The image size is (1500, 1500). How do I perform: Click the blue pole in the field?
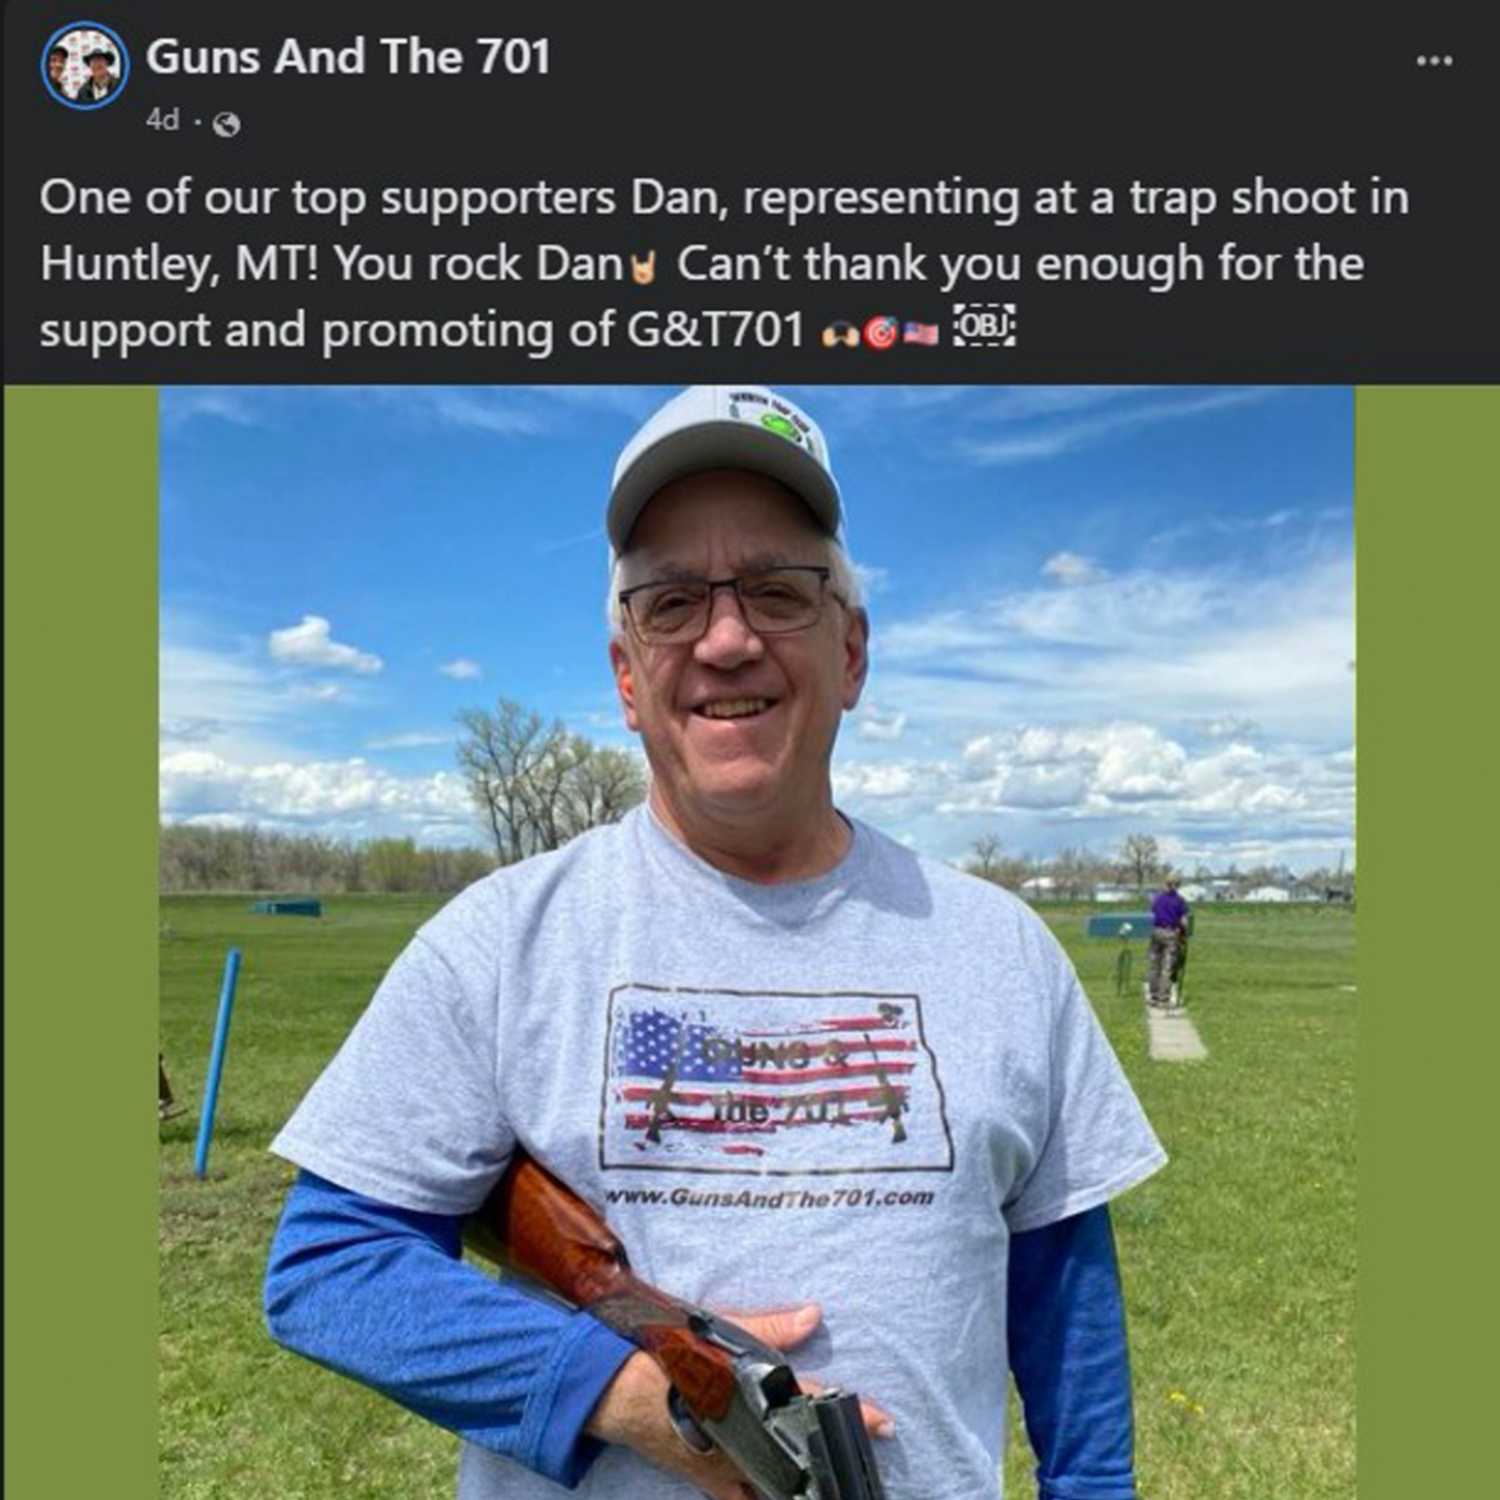(217, 1063)
